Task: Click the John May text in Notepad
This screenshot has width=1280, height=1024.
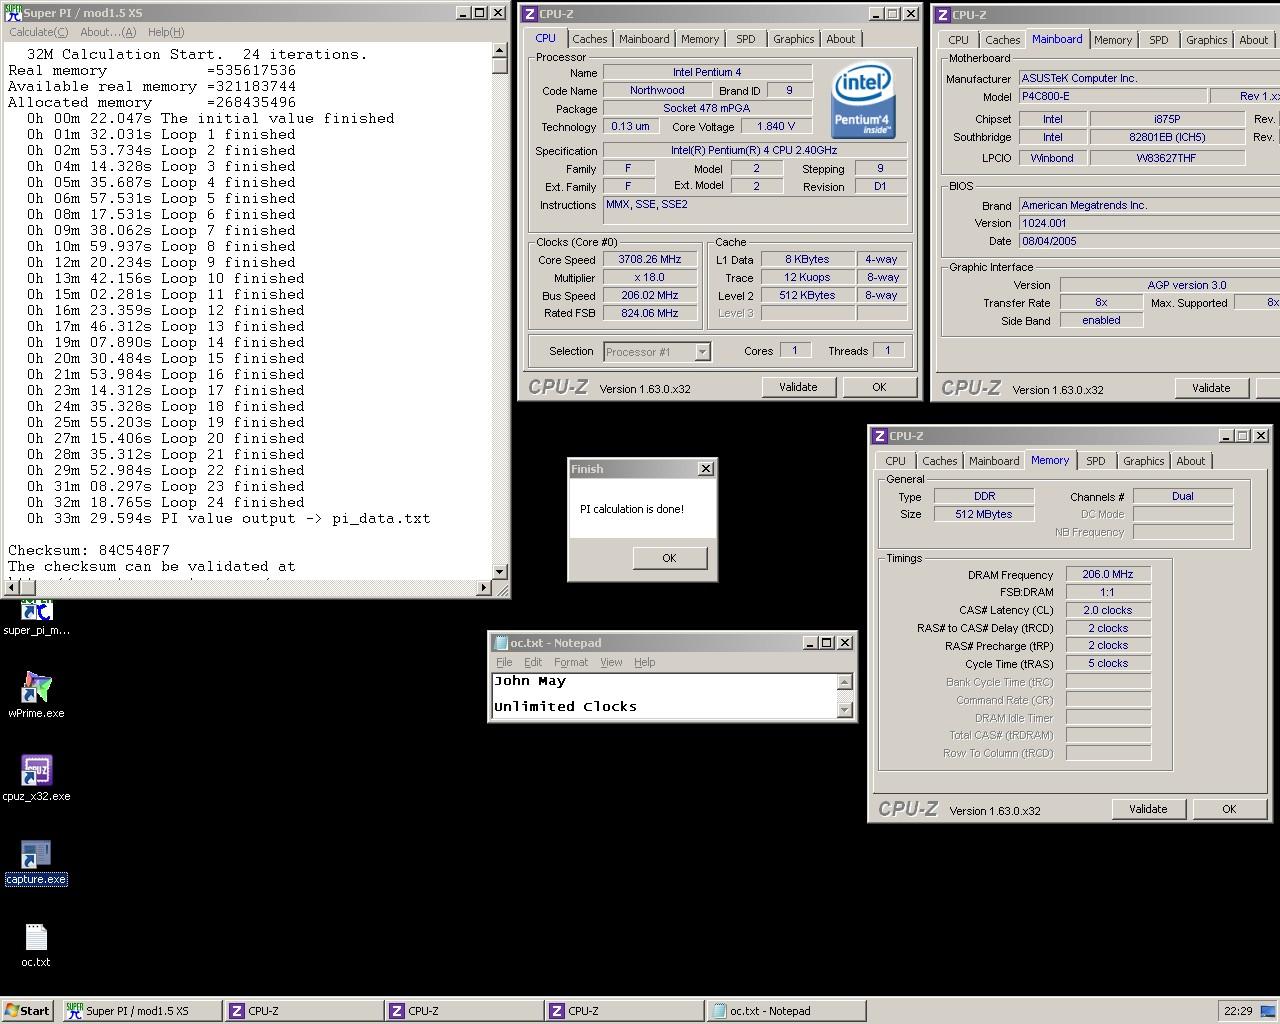Action: (530, 681)
